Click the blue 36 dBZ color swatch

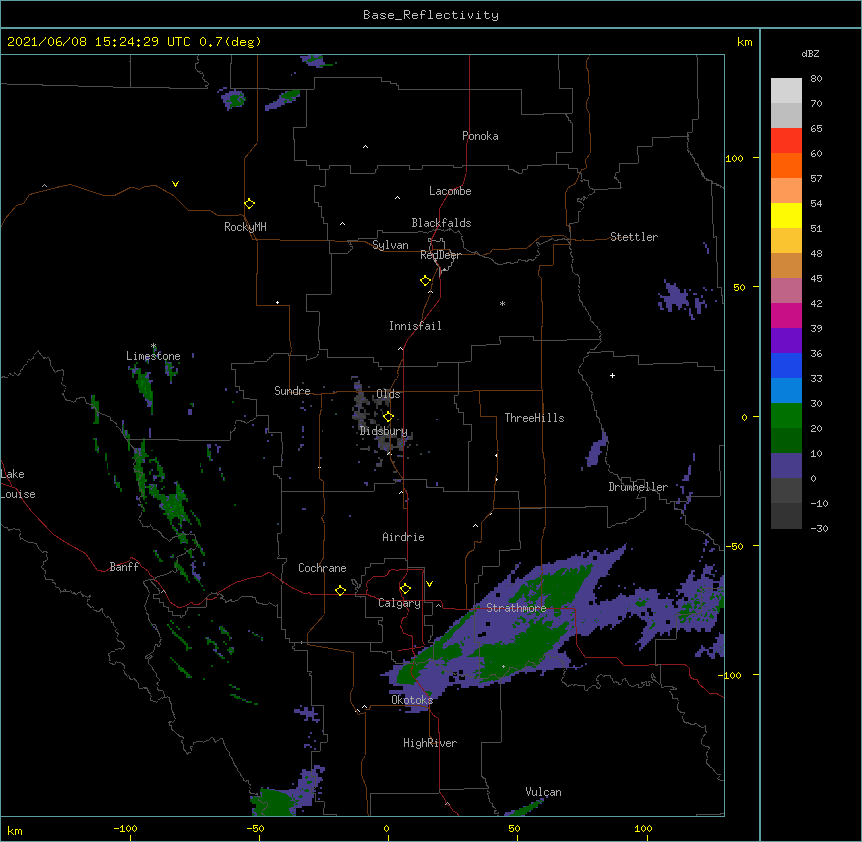tap(786, 365)
